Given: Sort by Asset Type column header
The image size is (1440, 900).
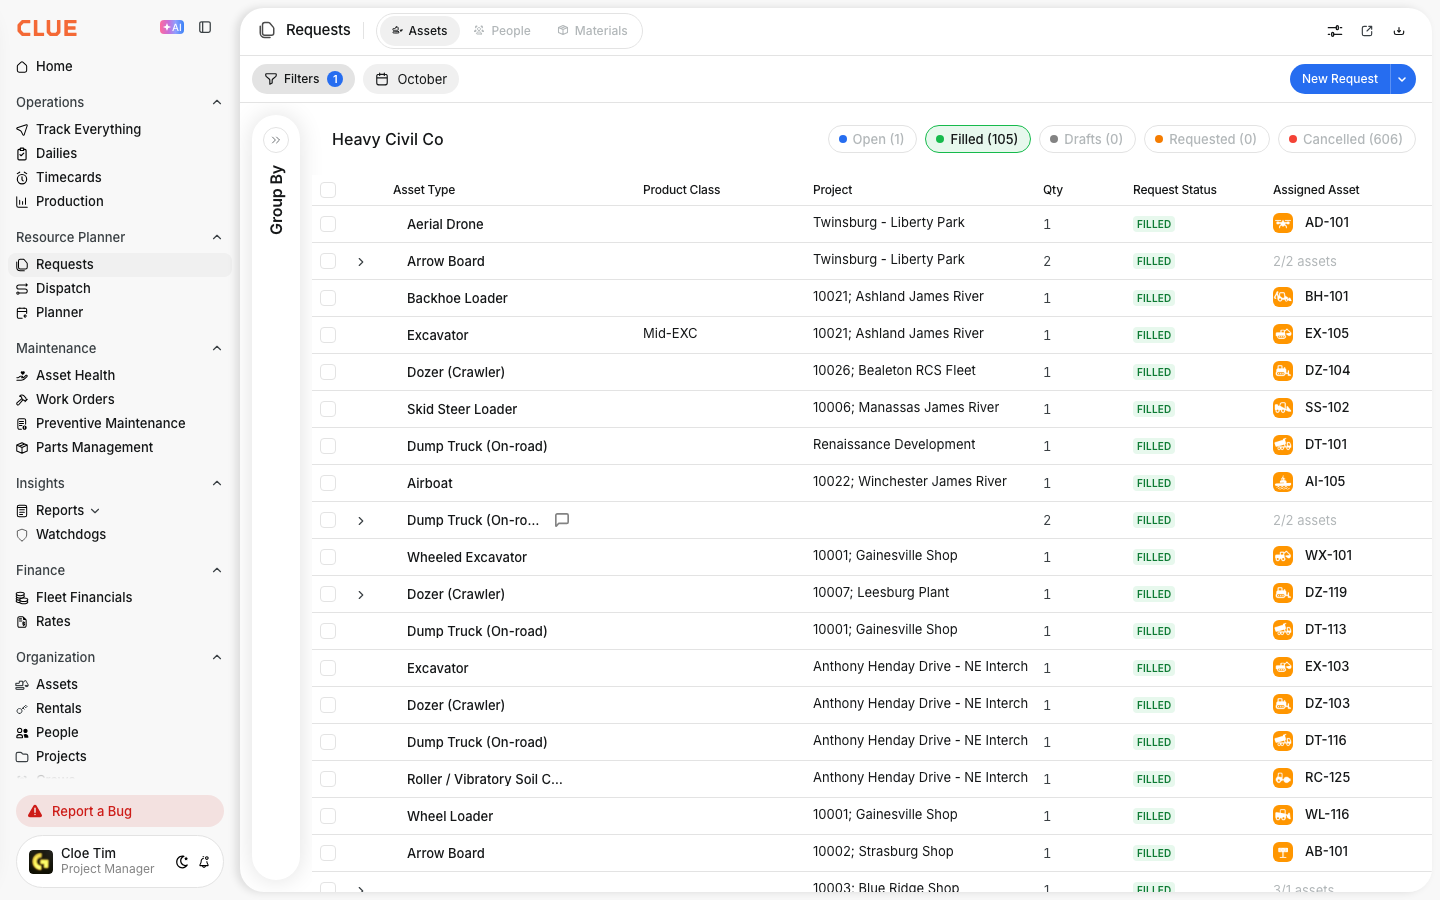Looking at the screenshot, I should click(424, 190).
